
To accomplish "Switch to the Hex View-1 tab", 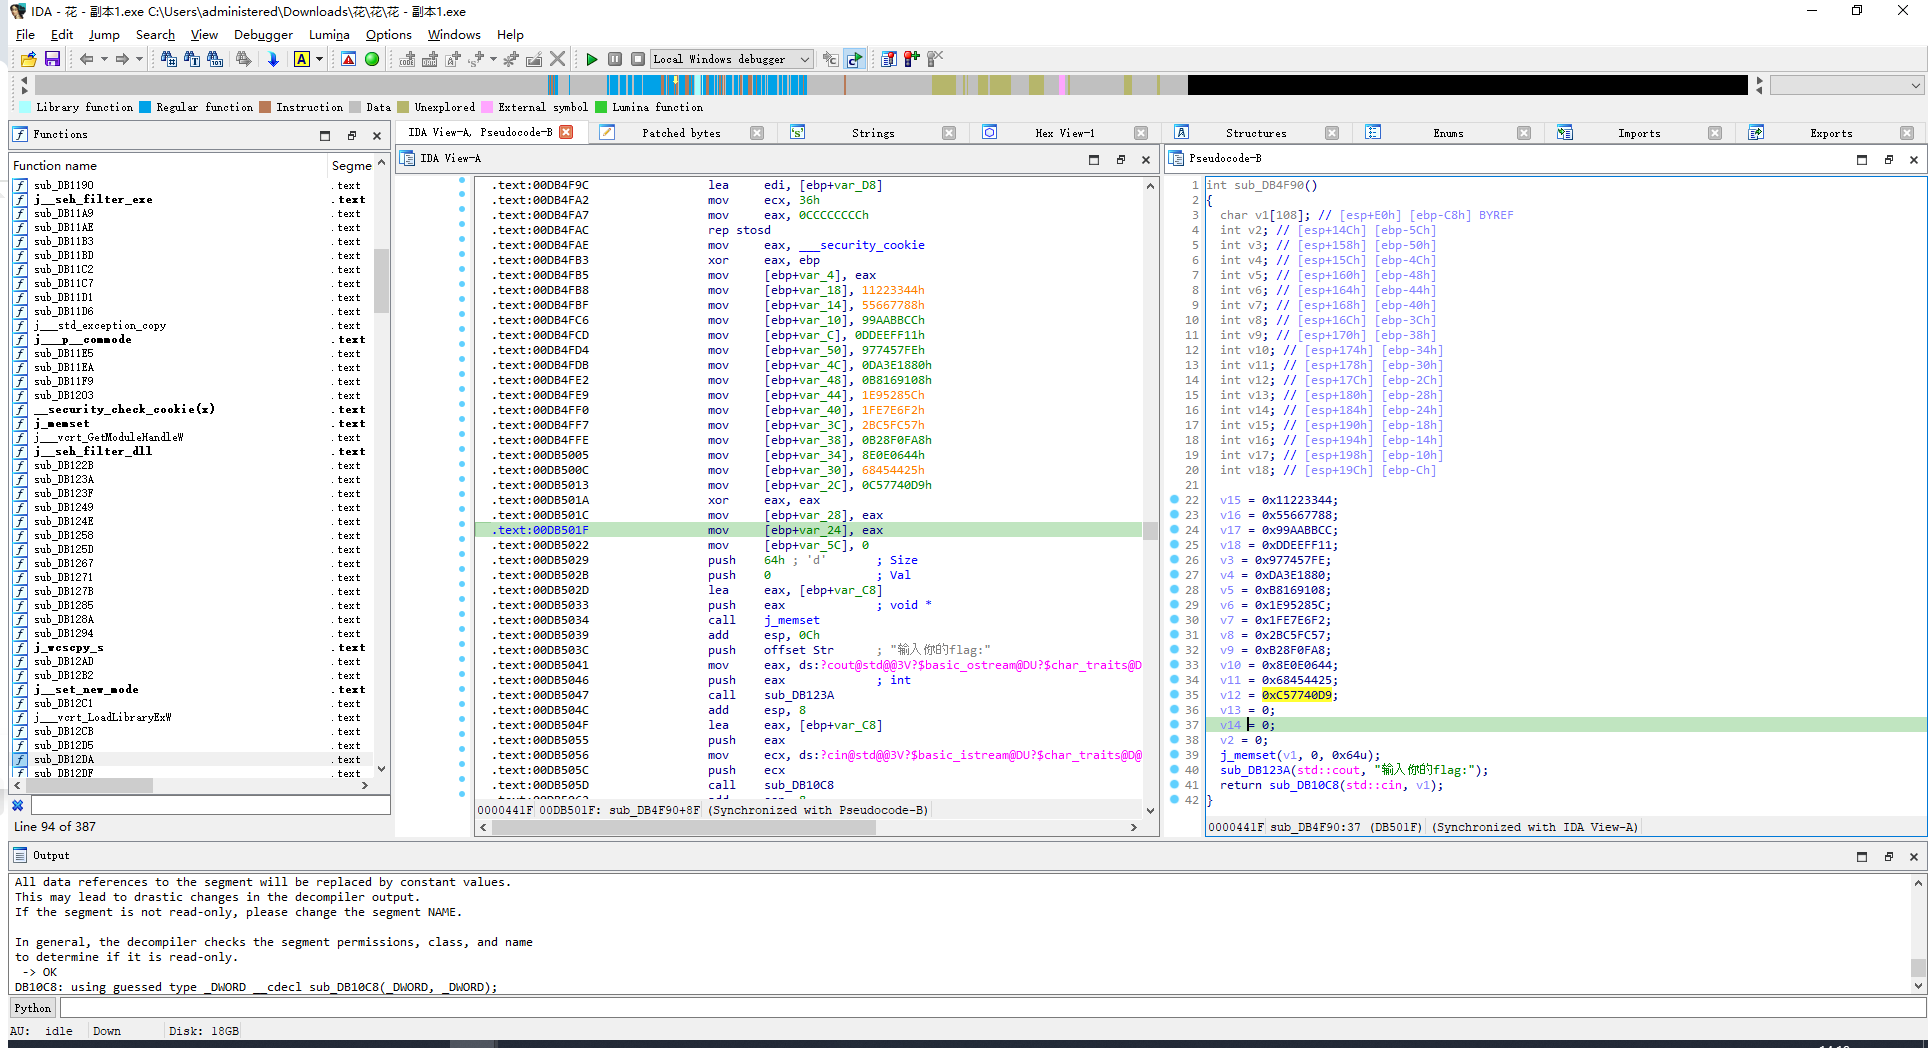I will coord(1064,133).
